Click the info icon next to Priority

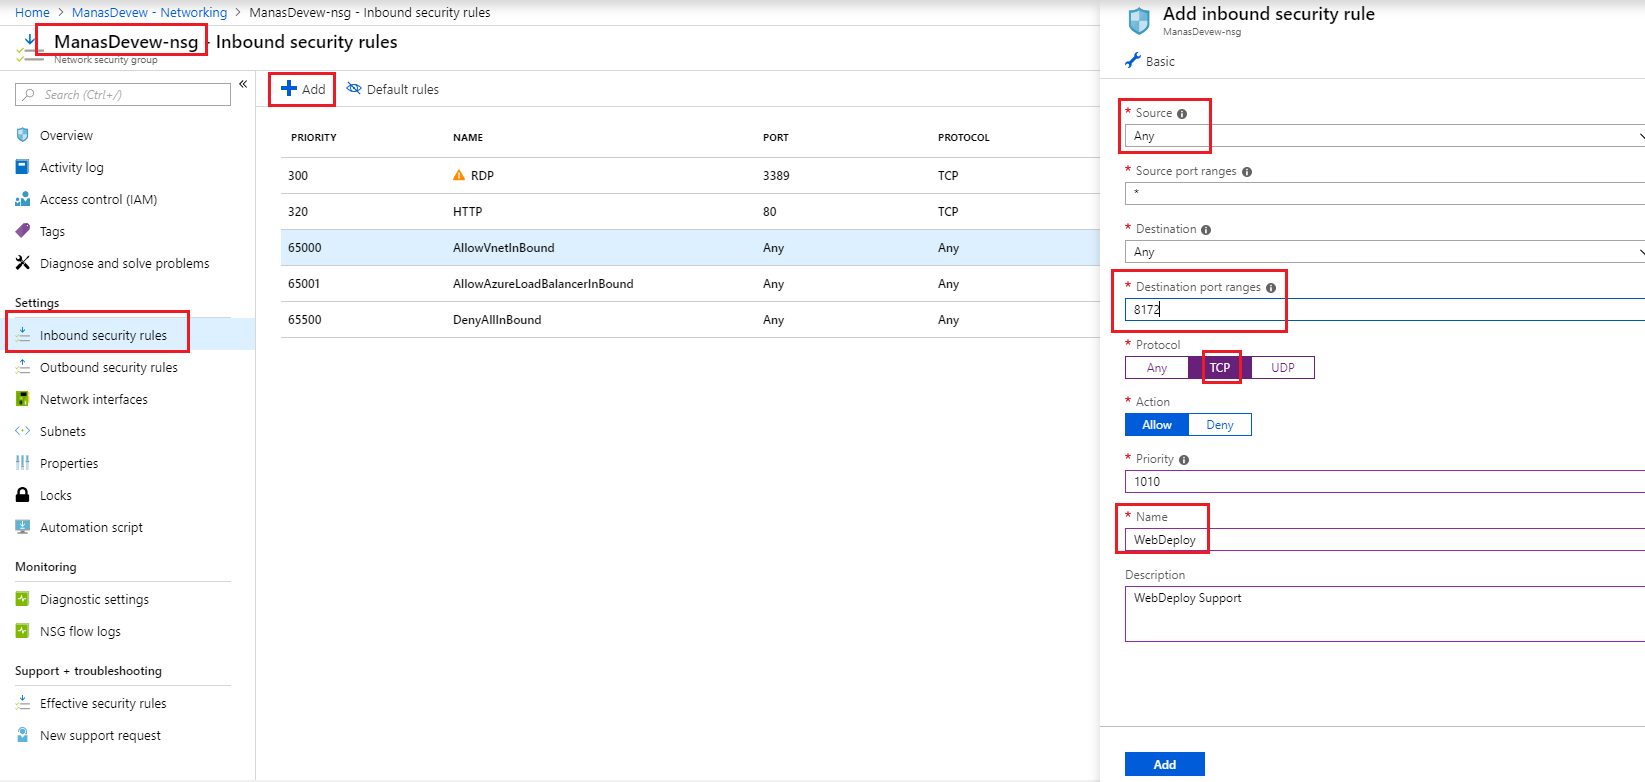[1184, 460]
